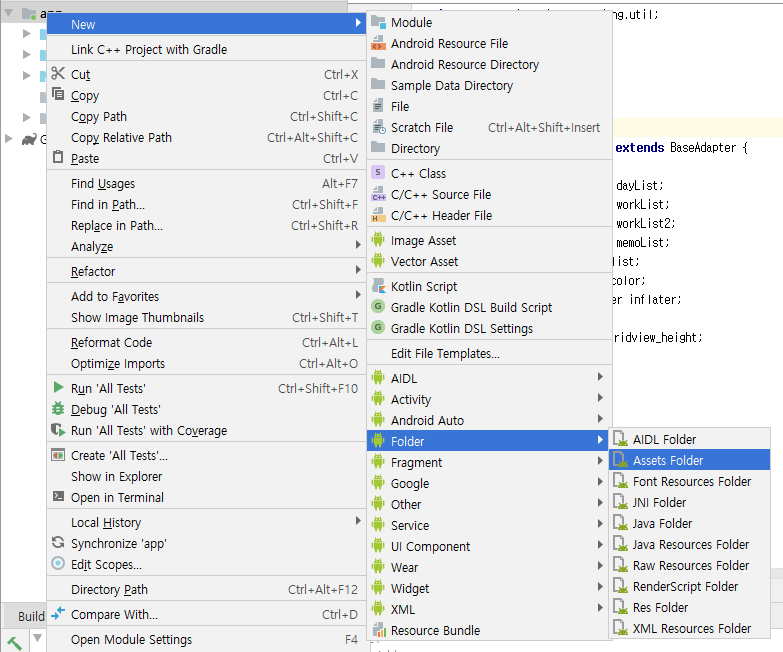Choose Copy Relative Path
The width and height of the screenshot is (783, 652).
pyautogui.click(x=206, y=137)
